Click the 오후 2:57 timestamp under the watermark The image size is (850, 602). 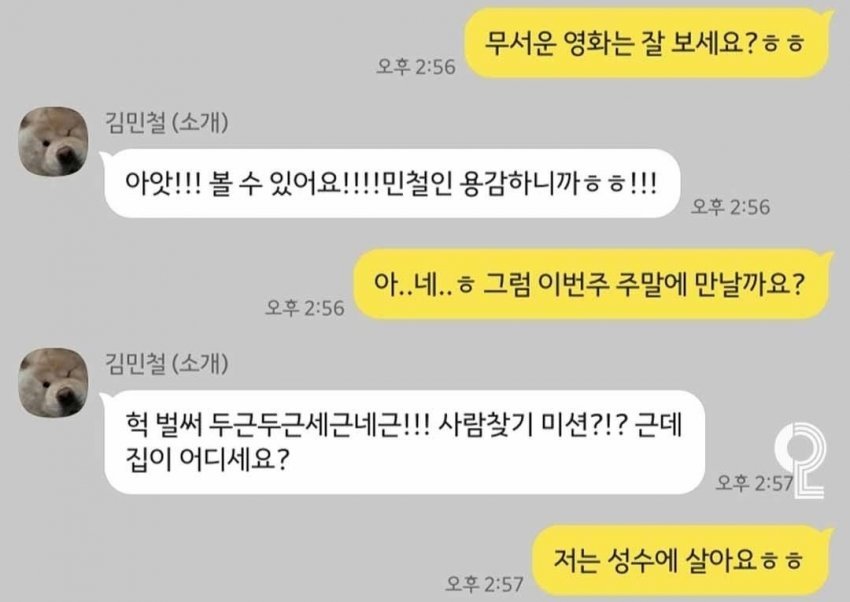755,482
